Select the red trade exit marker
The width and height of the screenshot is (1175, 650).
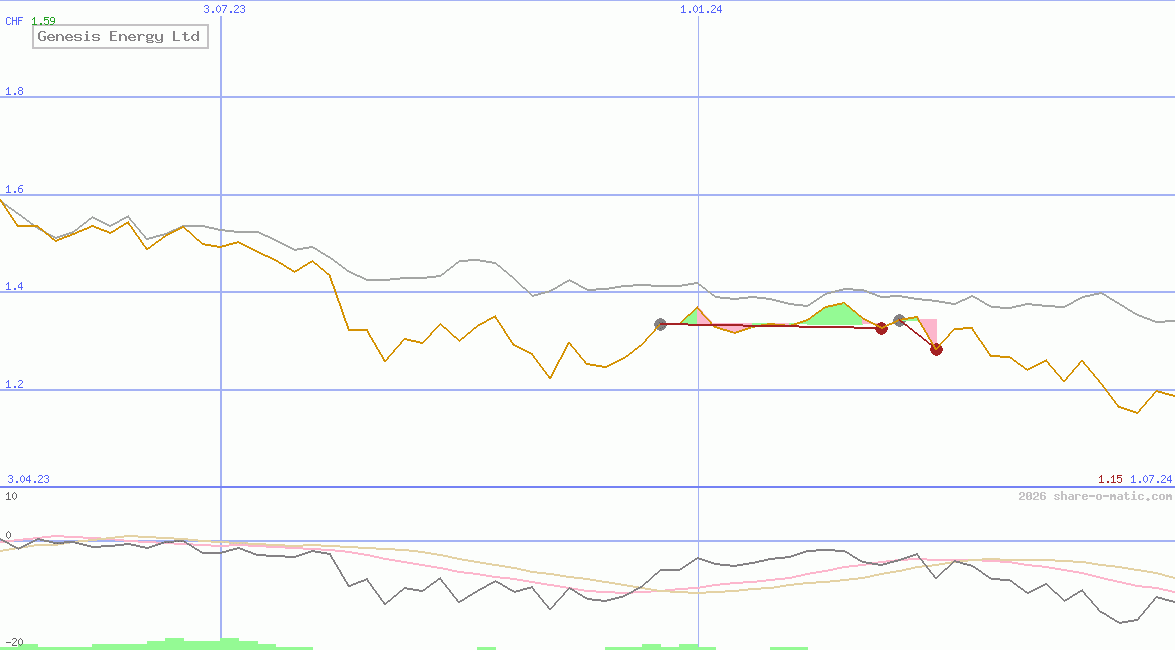coord(882,328)
